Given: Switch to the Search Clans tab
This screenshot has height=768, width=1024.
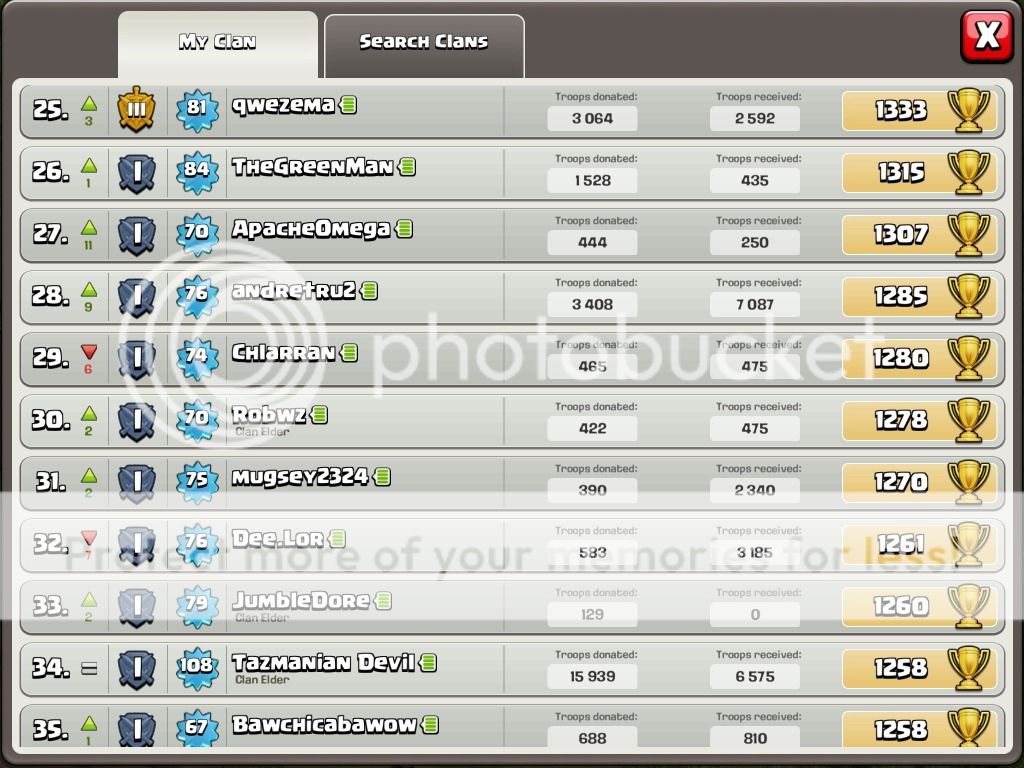Looking at the screenshot, I should tap(424, 46).
